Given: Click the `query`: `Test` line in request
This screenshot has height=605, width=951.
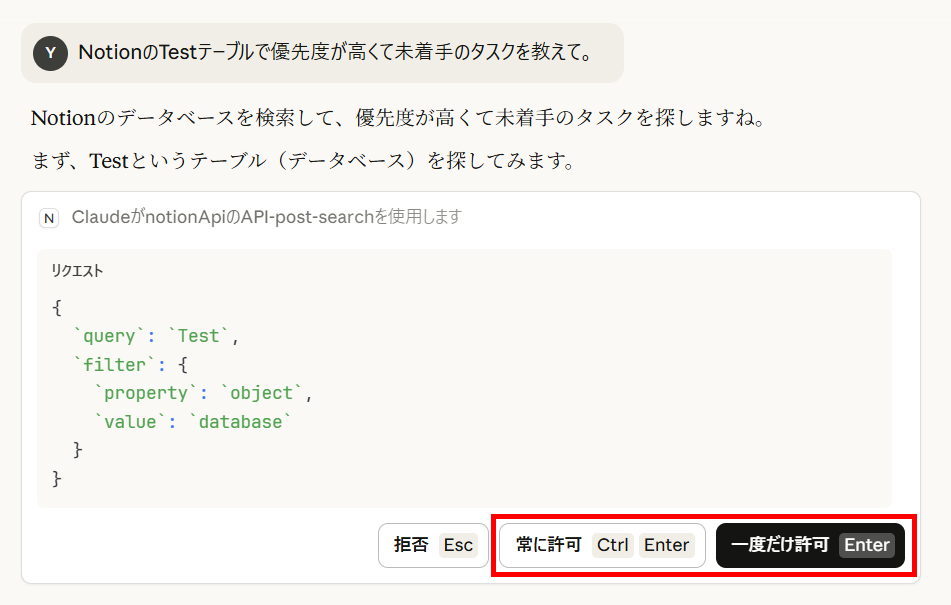Looking at the screenshot, I should 156,336.
